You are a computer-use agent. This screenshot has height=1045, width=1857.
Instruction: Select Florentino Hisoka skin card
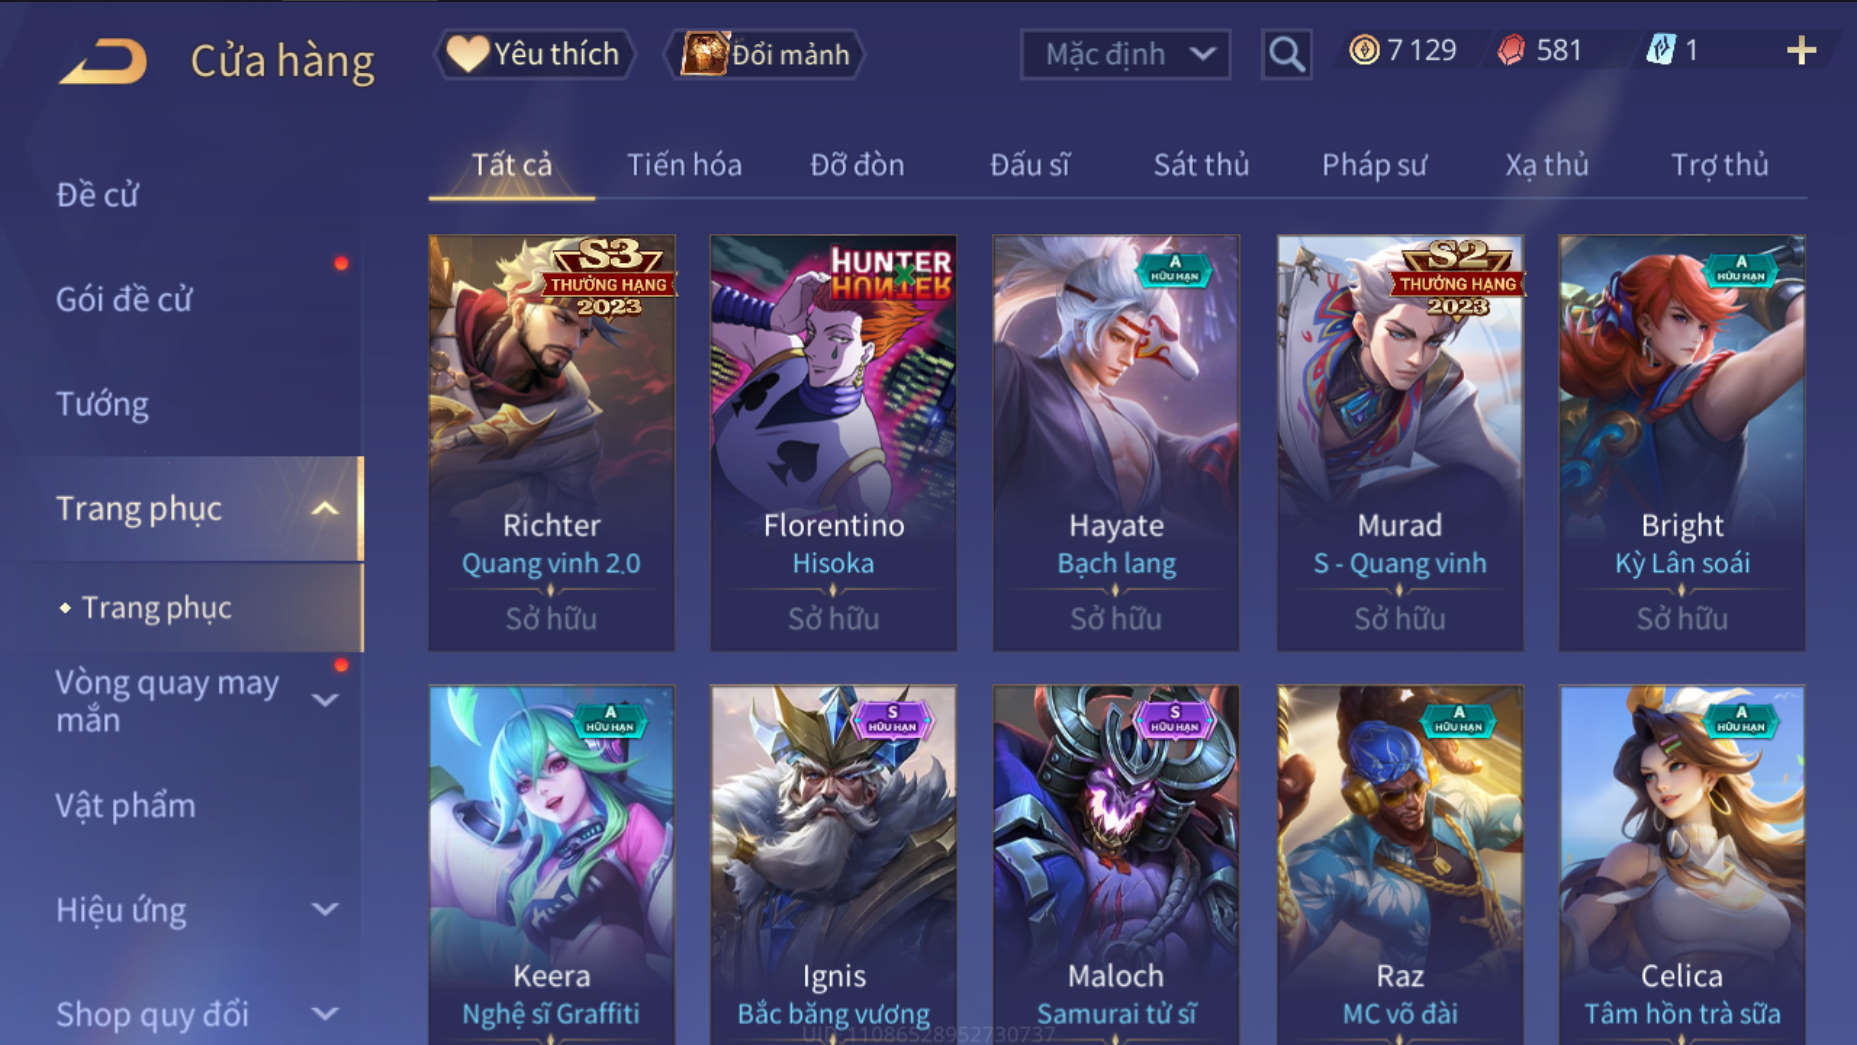(x=833, y=443)
